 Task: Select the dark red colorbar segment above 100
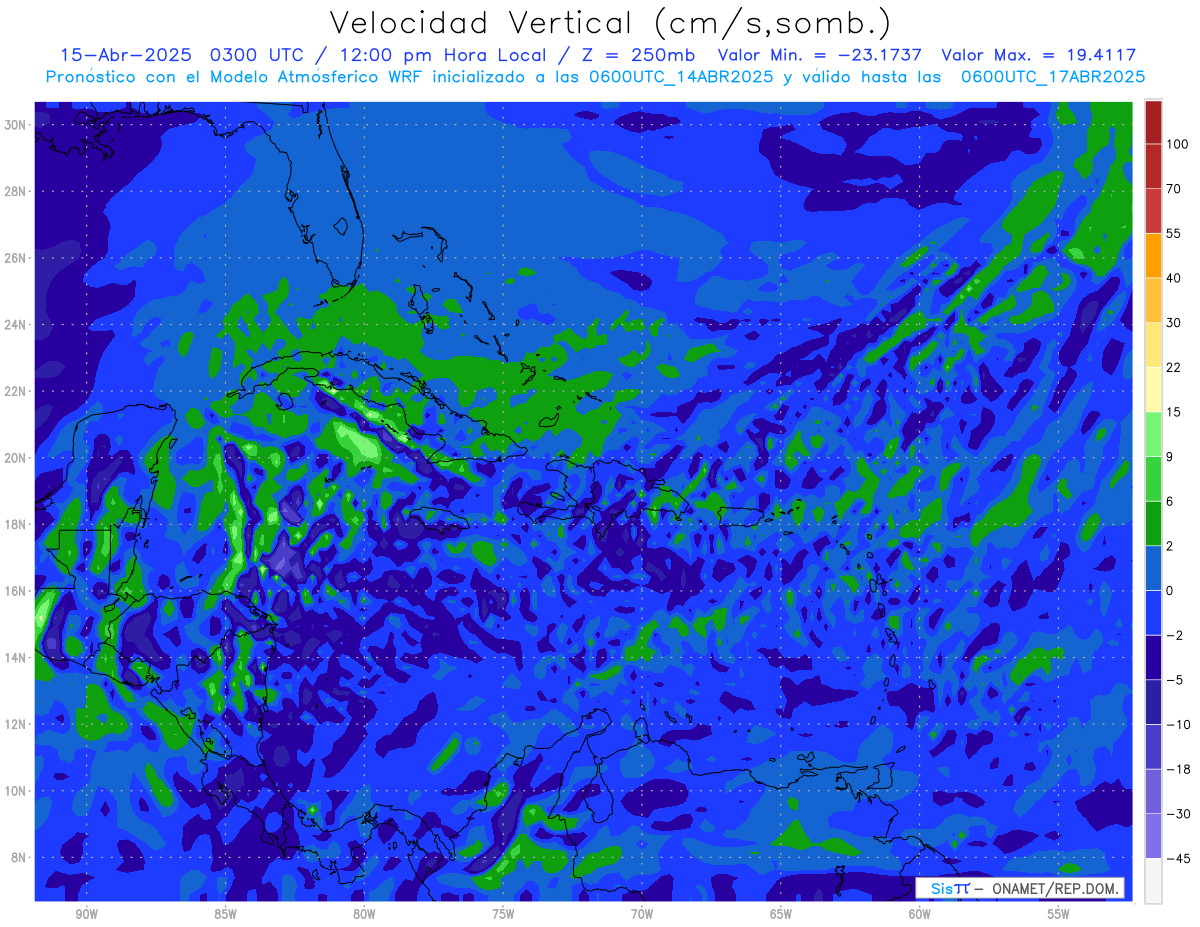[x=1153, y=122]
